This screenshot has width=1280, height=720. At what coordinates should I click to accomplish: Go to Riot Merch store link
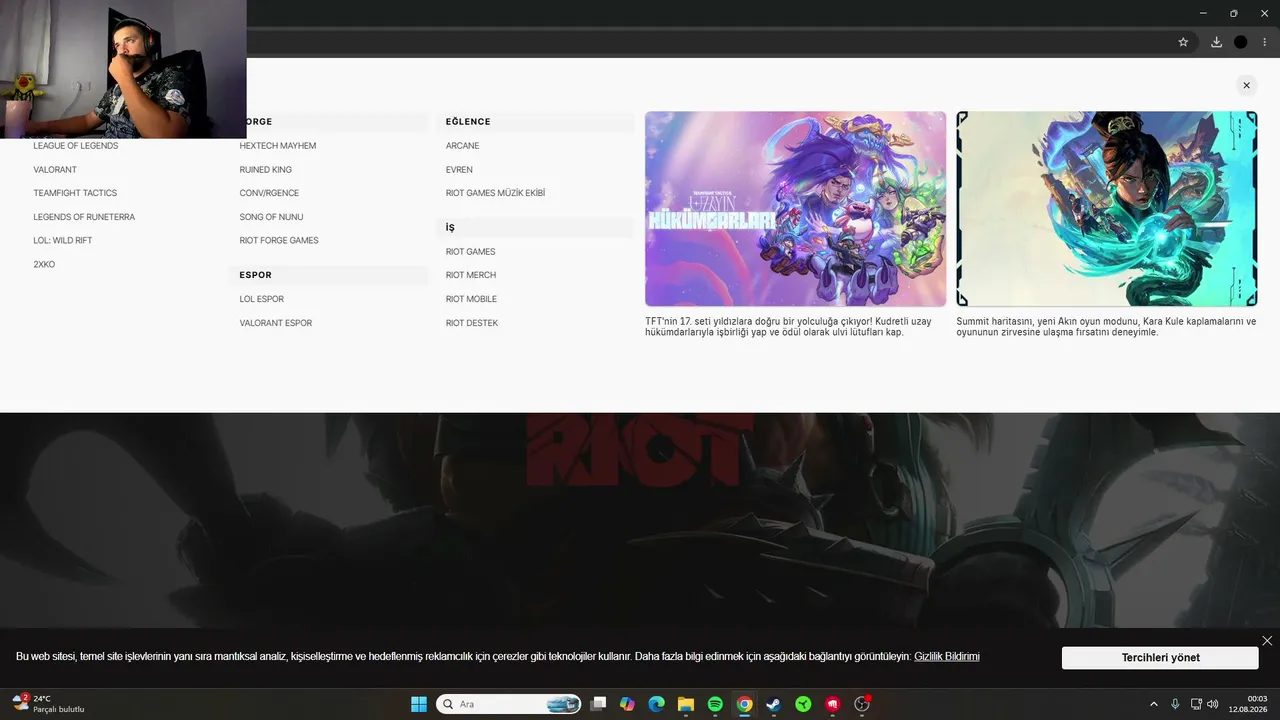pyautogui.click(x=471, y=275)
